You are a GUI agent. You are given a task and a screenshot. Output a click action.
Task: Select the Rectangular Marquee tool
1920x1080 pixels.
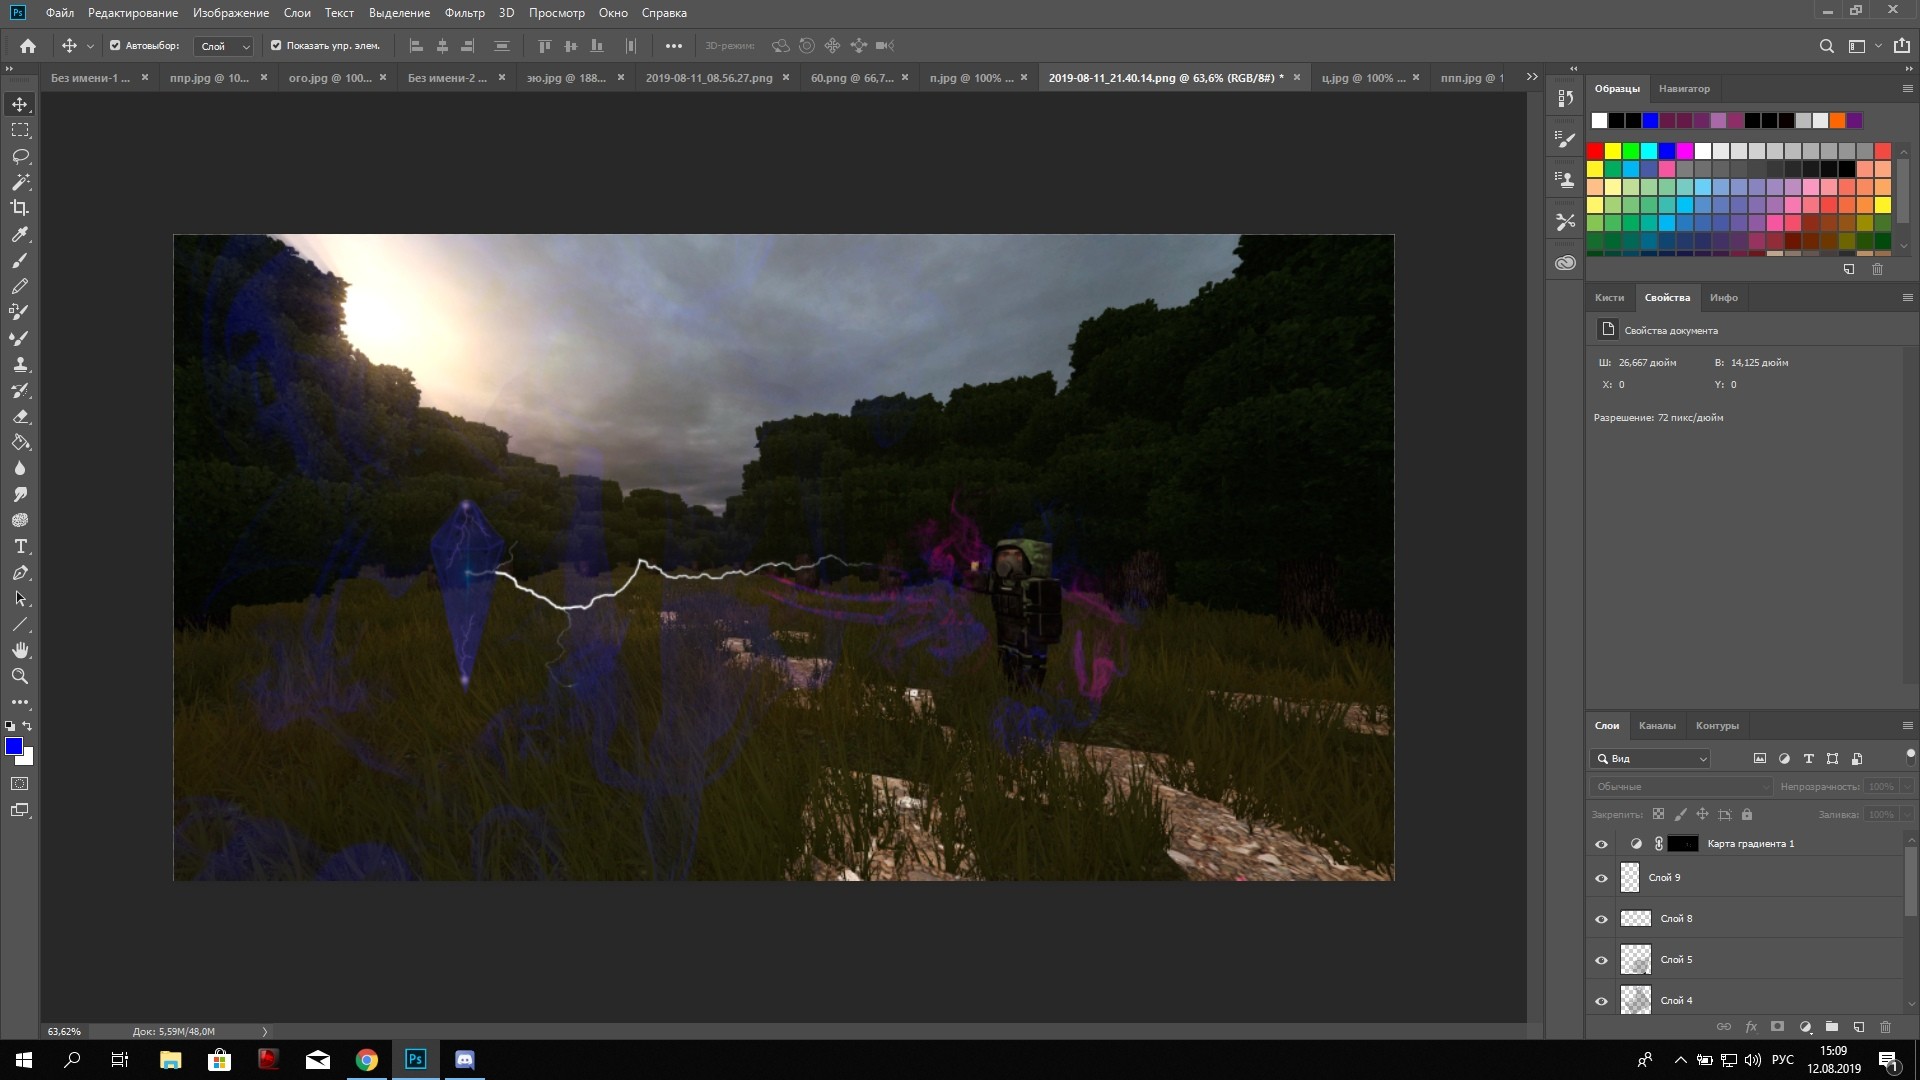click(x=20, y=130)
